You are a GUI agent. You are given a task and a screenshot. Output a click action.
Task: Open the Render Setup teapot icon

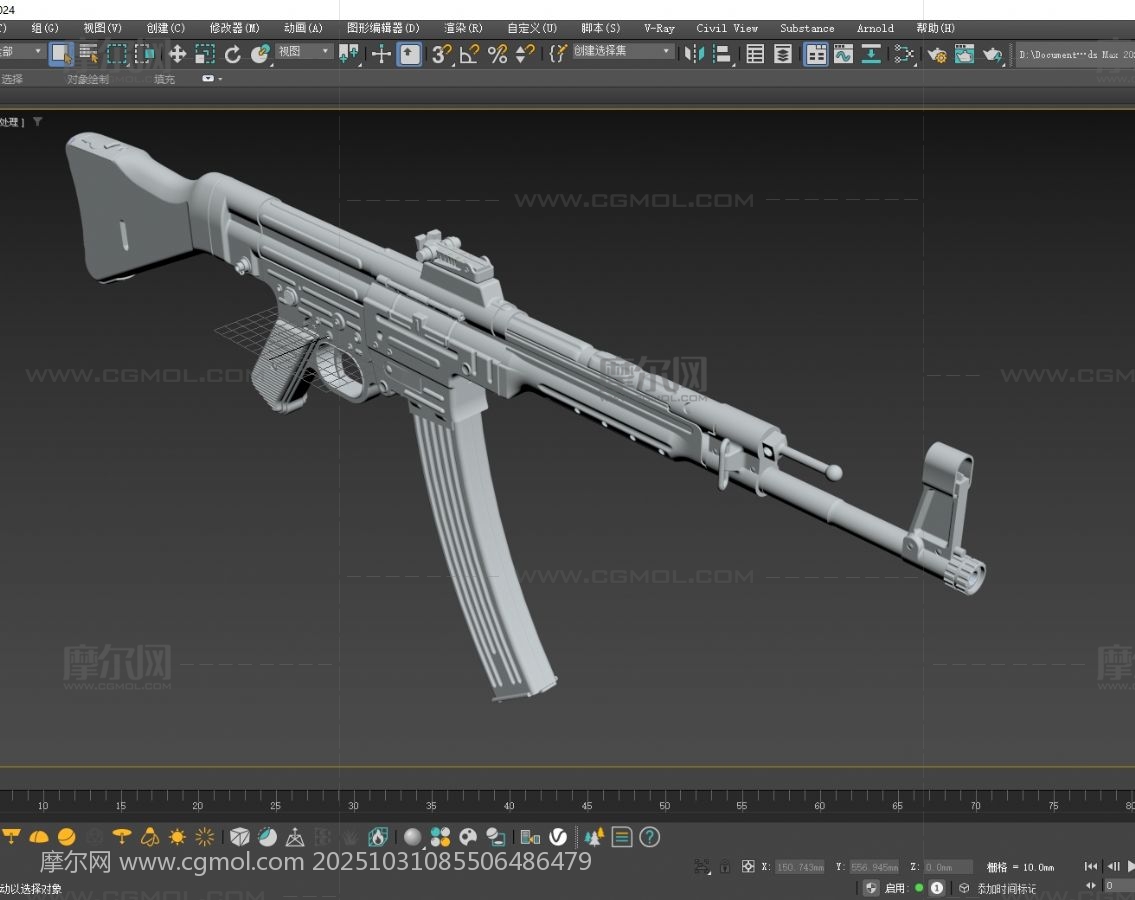pos(936,54)
